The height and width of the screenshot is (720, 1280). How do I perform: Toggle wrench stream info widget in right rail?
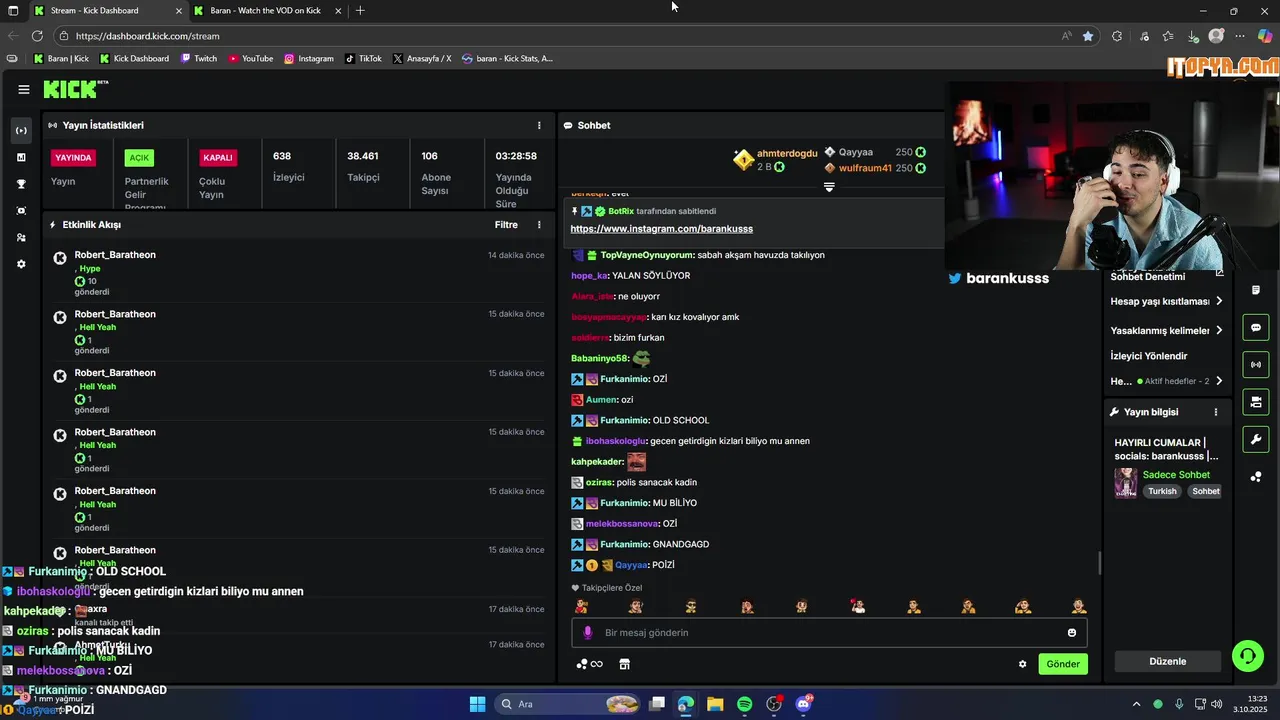pos(1256,439)
